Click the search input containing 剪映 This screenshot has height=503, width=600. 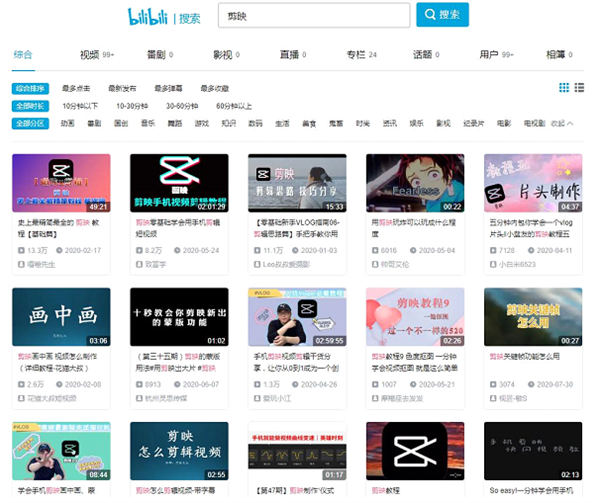[311, 15]
